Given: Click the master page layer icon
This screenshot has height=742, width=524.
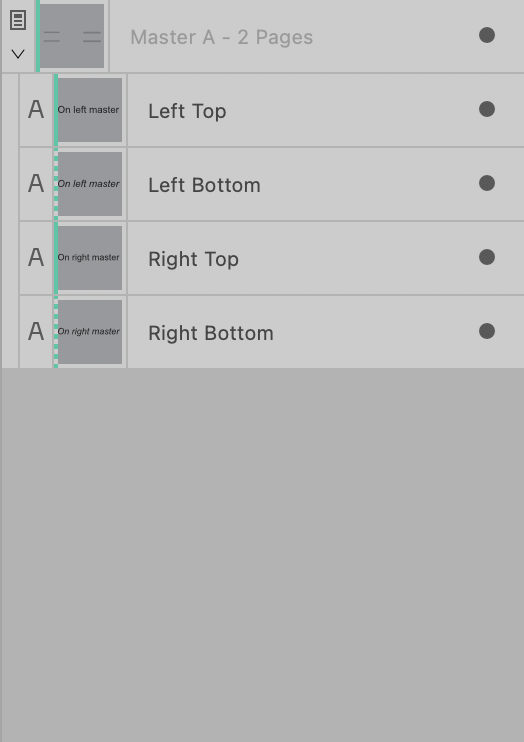Looking at the screenshot, I should pos(18,20).
